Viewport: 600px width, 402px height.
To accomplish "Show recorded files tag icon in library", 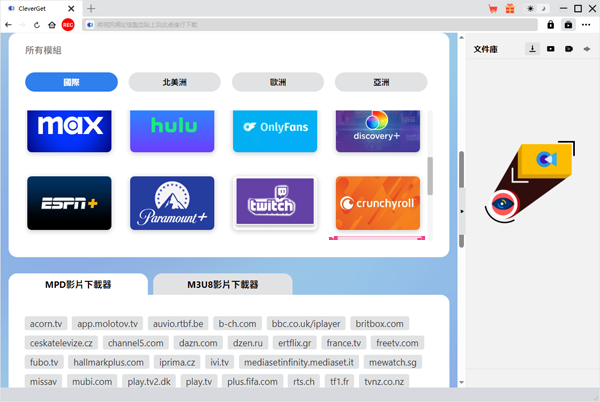I will pyautogui.click(x=569, y=49).
